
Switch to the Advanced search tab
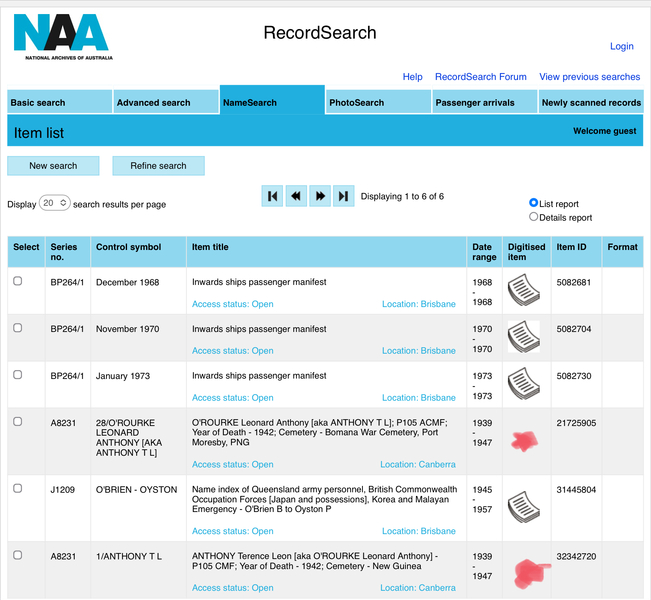coord(166,102)
